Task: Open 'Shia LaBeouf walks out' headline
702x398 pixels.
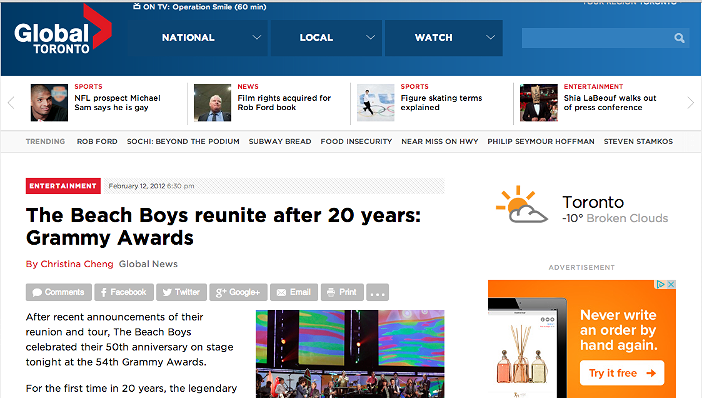Action: click(610, 103)
